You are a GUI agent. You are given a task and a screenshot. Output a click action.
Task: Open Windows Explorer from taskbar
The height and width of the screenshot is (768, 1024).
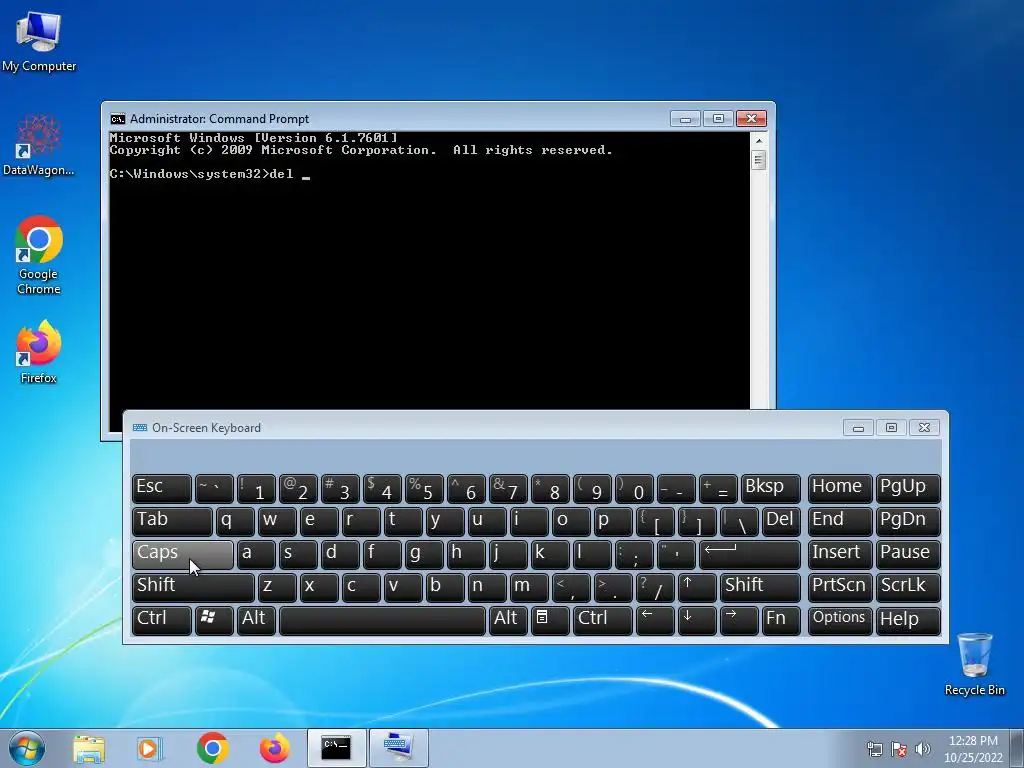pyautogui.click(x=89, y=748)
